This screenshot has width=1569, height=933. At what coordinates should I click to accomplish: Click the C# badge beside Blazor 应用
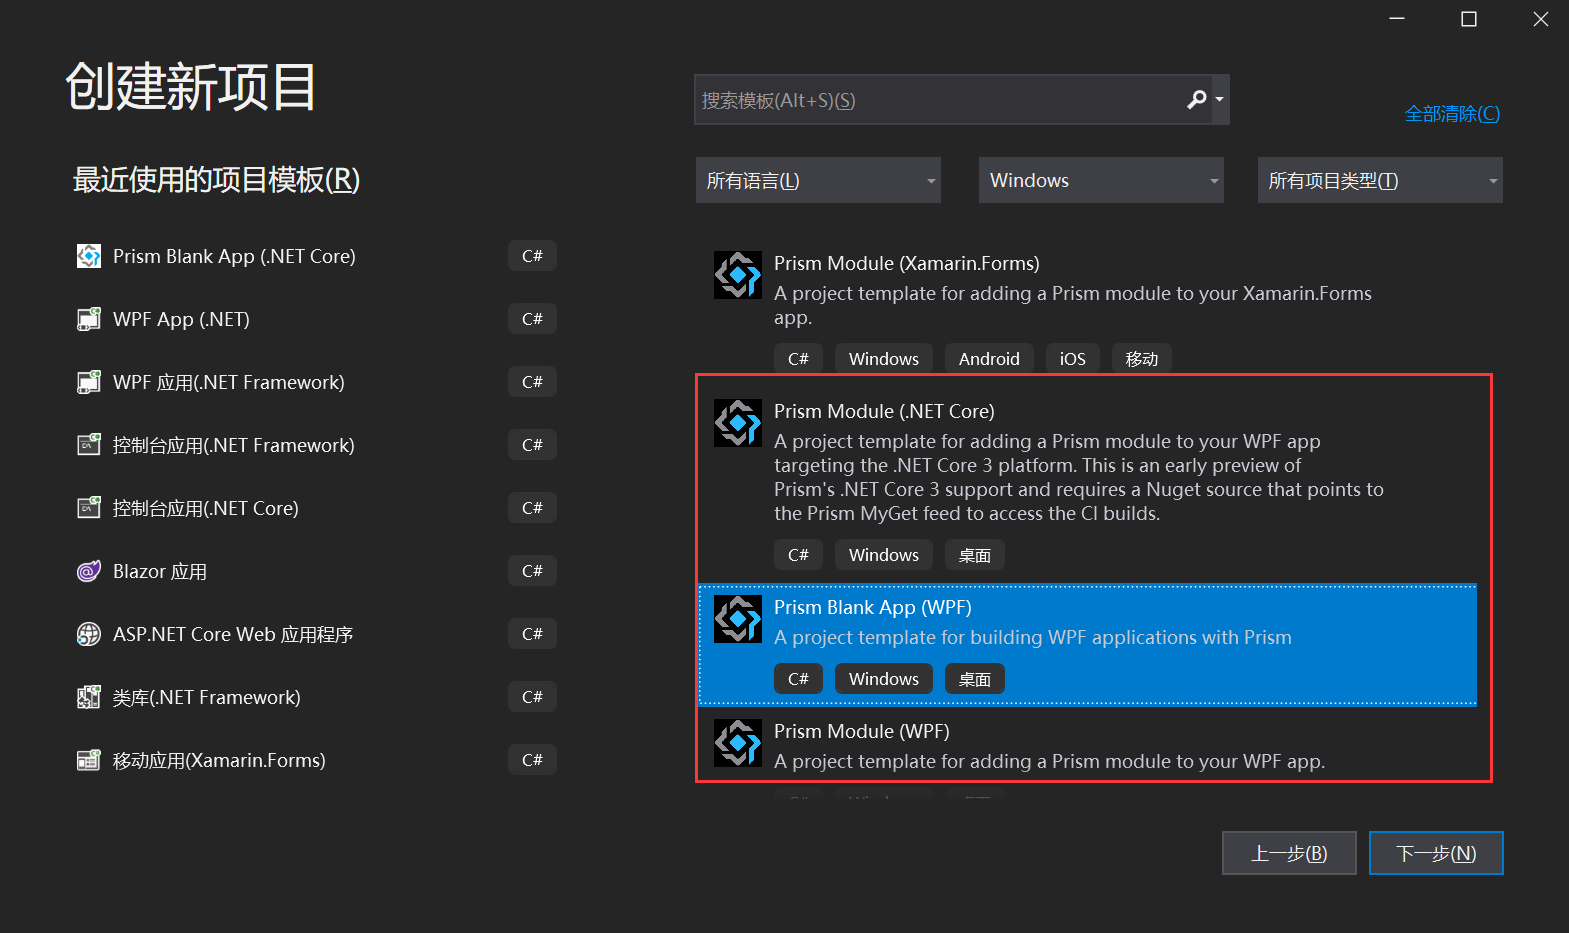(532, 571)
